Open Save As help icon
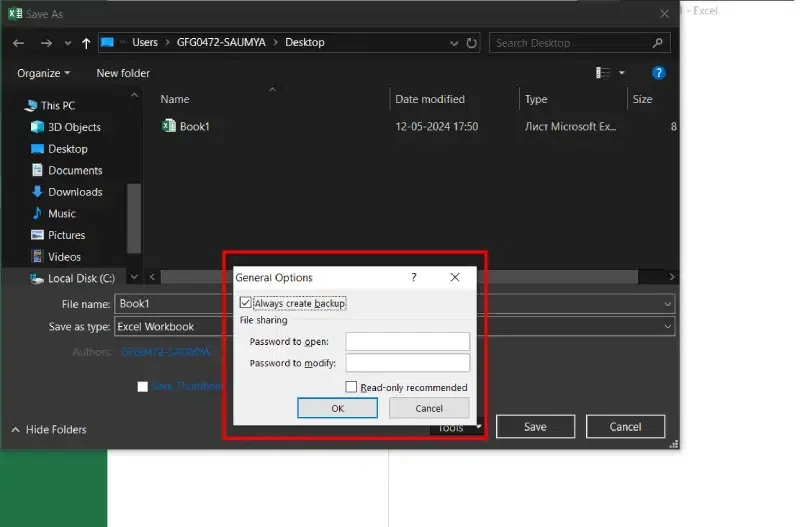This screenshot has width=800, height=527. coord(658,73)
